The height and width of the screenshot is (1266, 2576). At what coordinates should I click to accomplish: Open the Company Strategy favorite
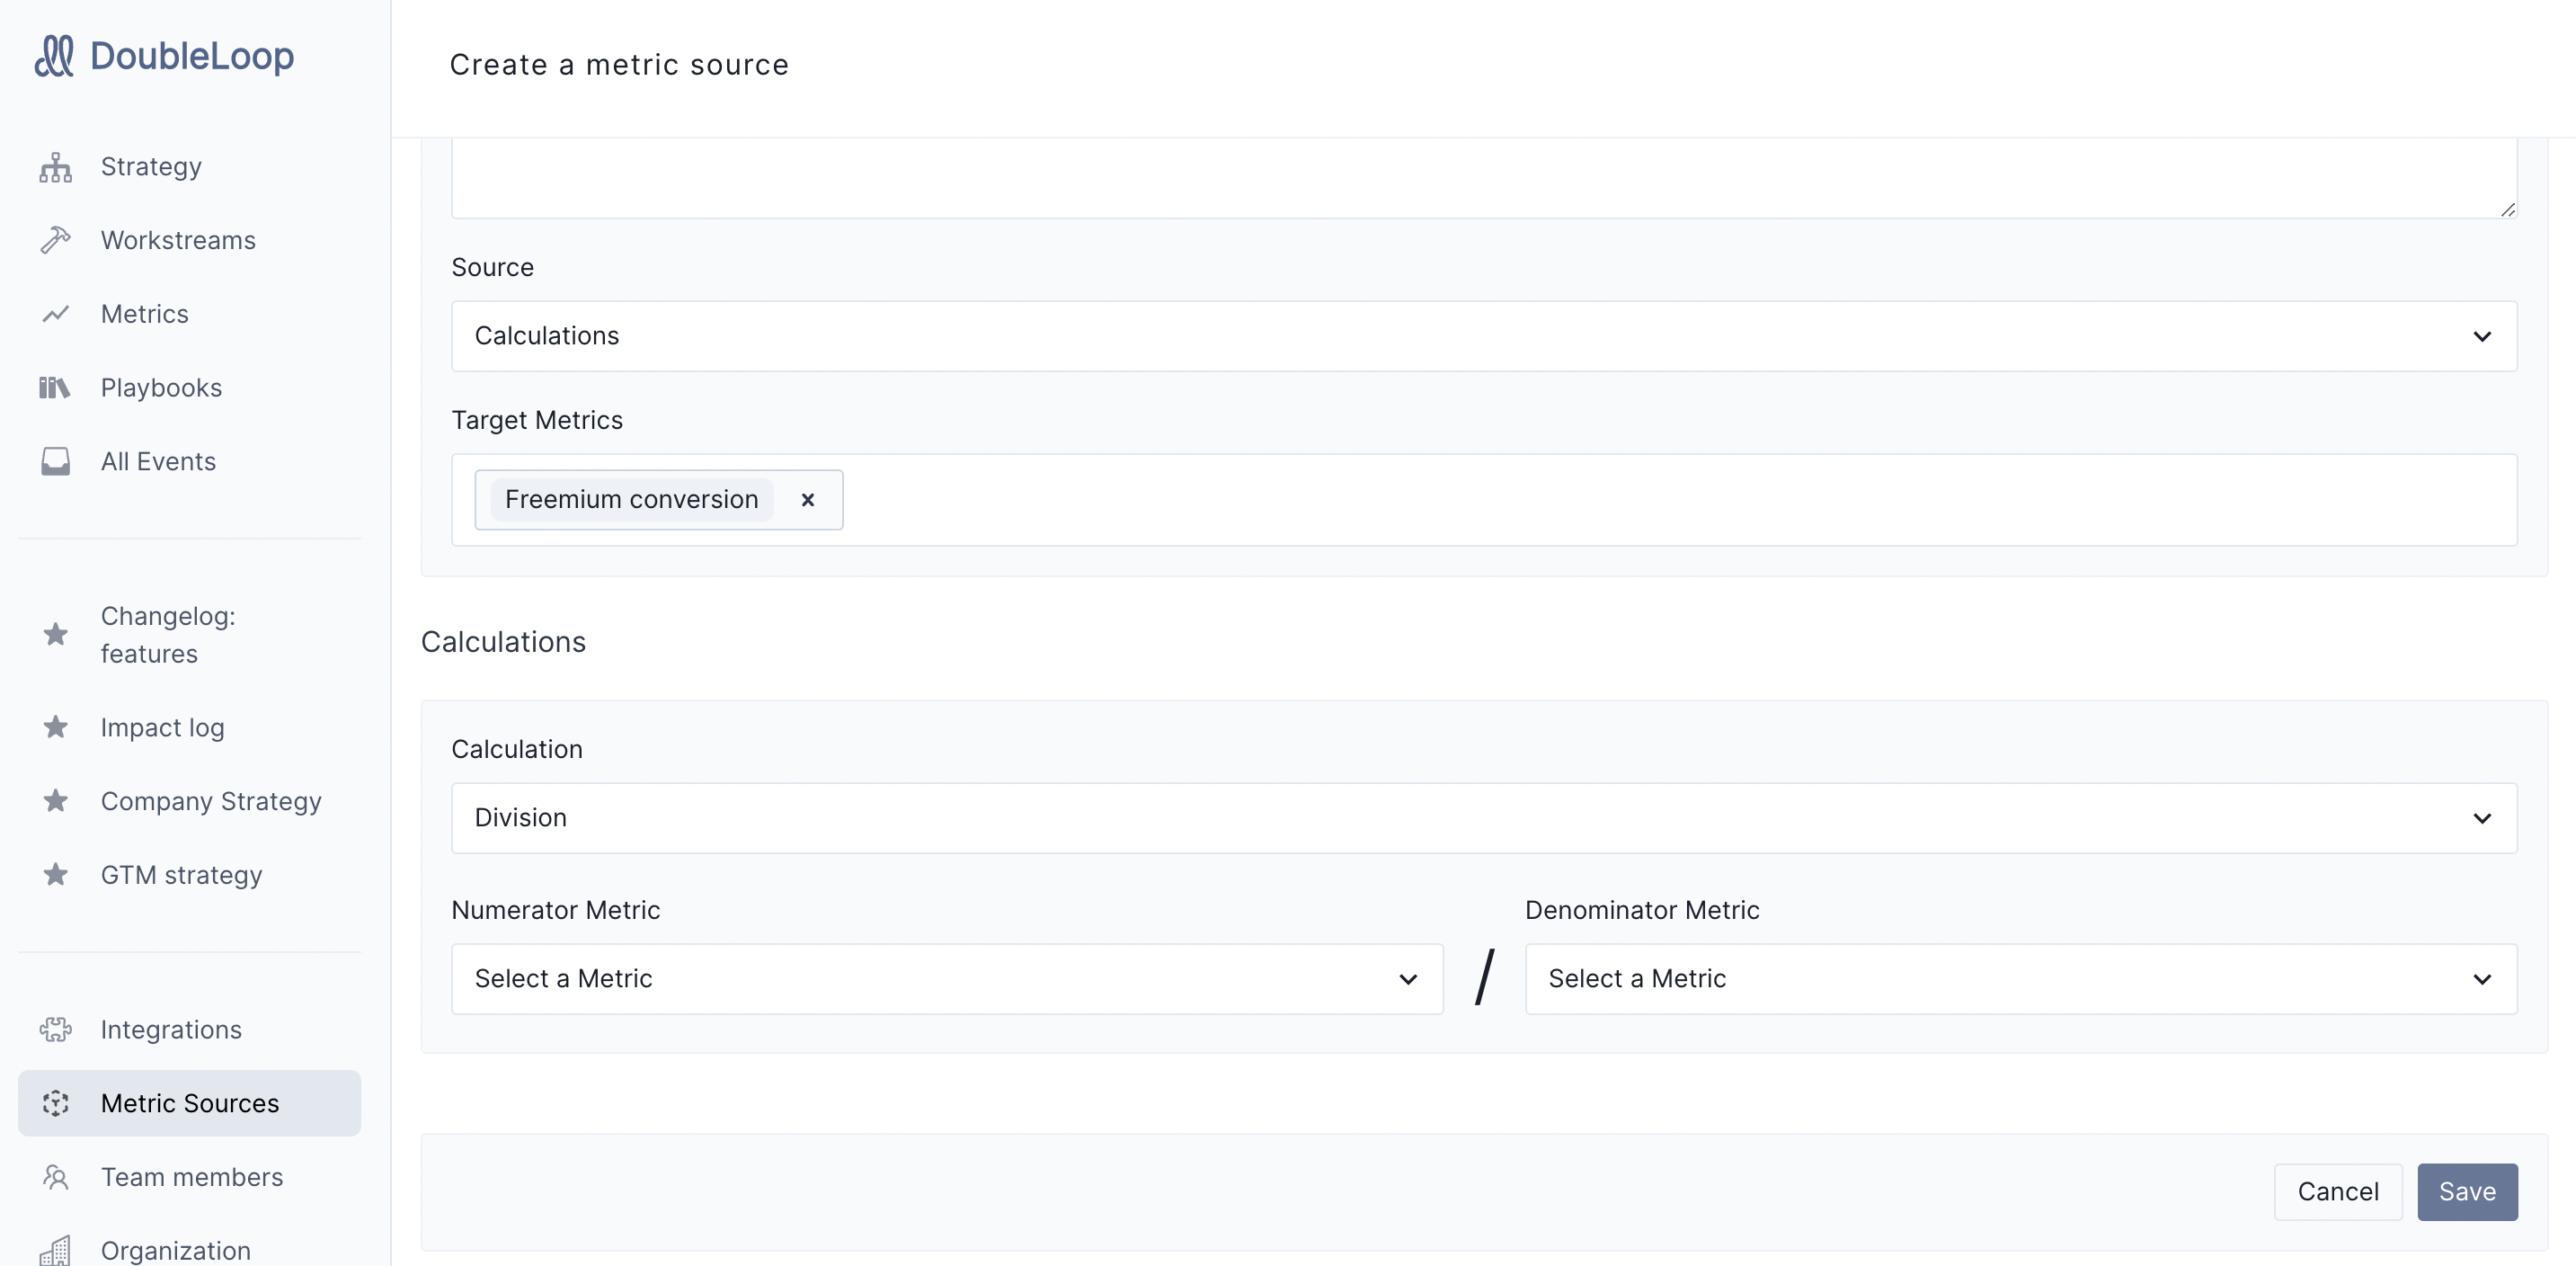coord(190,801)
